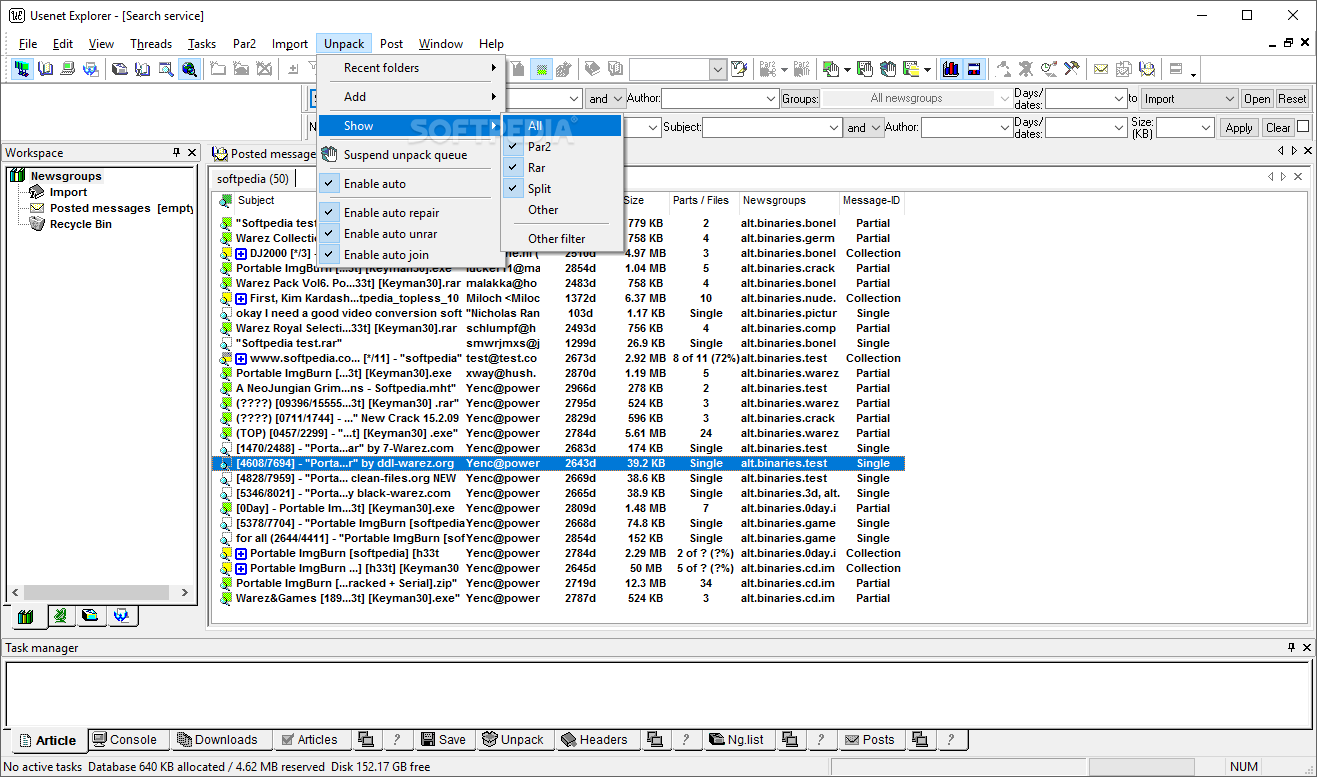Click the Clear filter button
This screenshot has height=777, width=1317.
[x=1278, y=128]
